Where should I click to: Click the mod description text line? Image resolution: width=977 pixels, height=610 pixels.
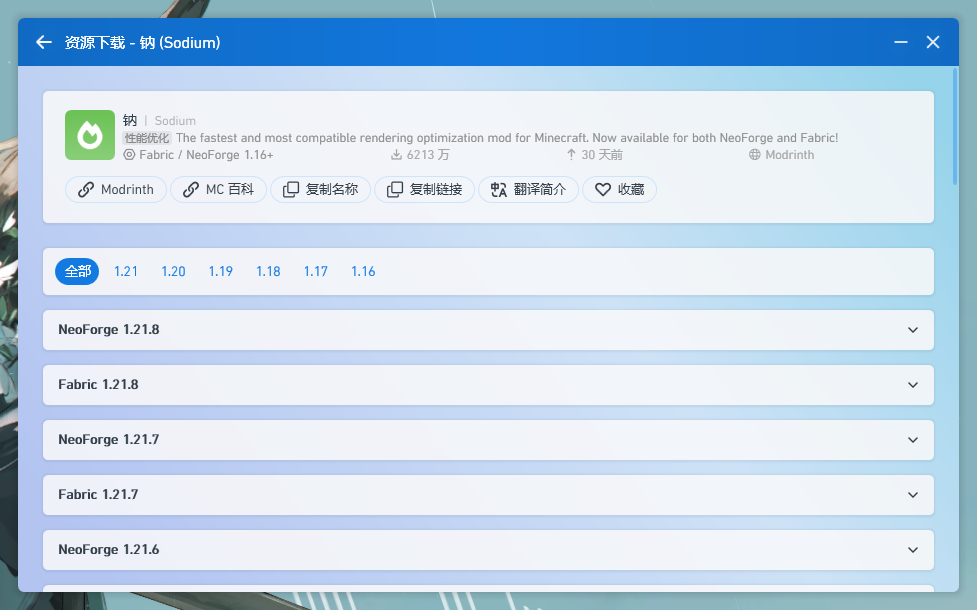click(507, 138)
